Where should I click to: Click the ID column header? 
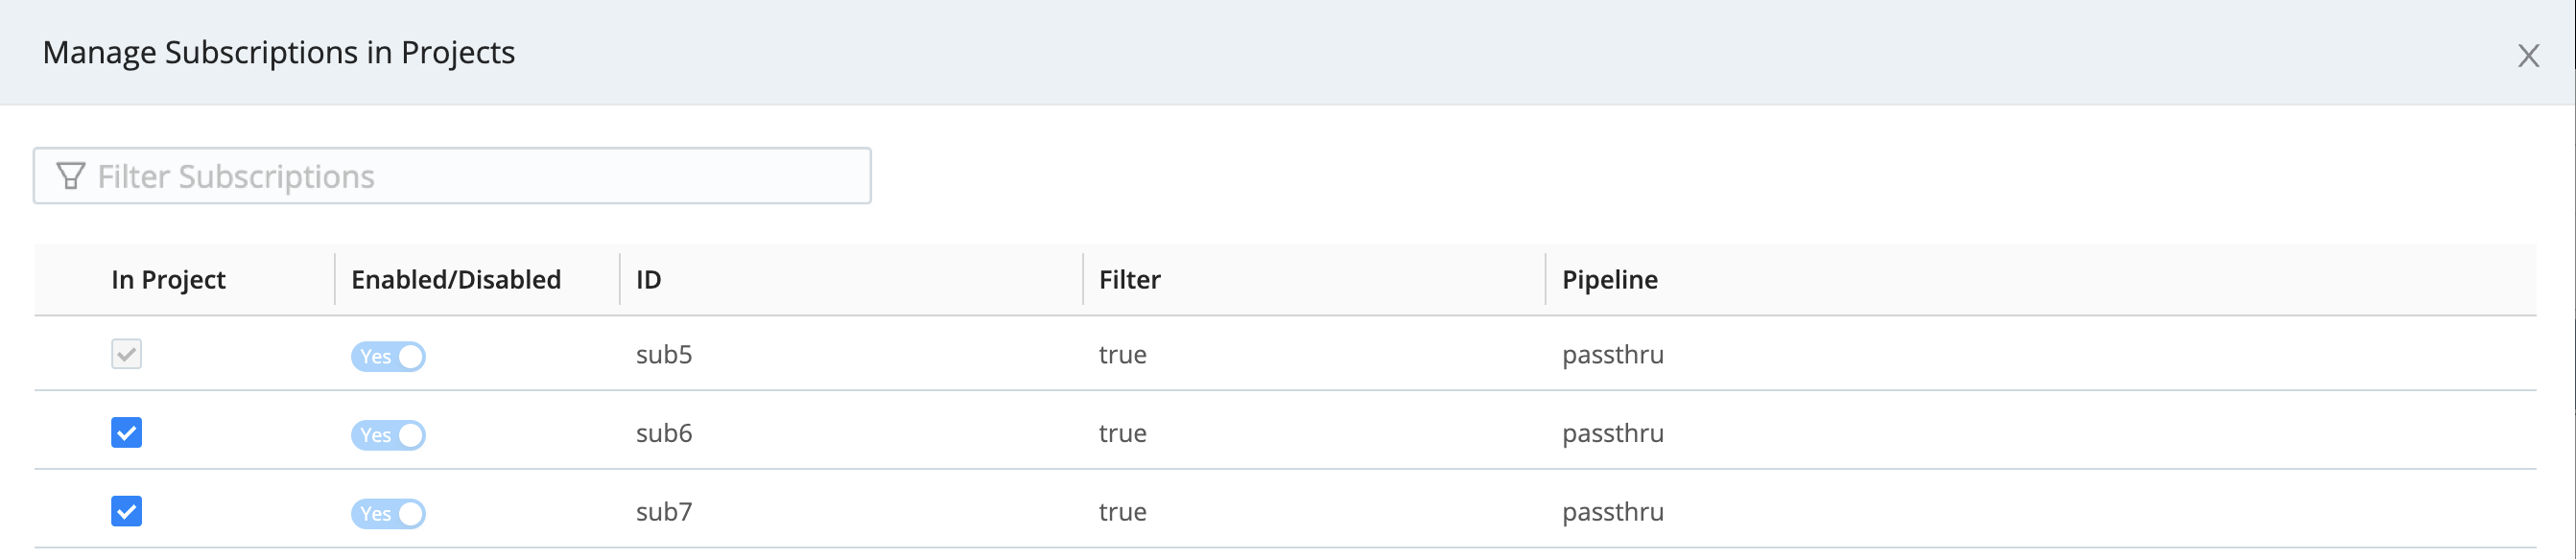649,280
